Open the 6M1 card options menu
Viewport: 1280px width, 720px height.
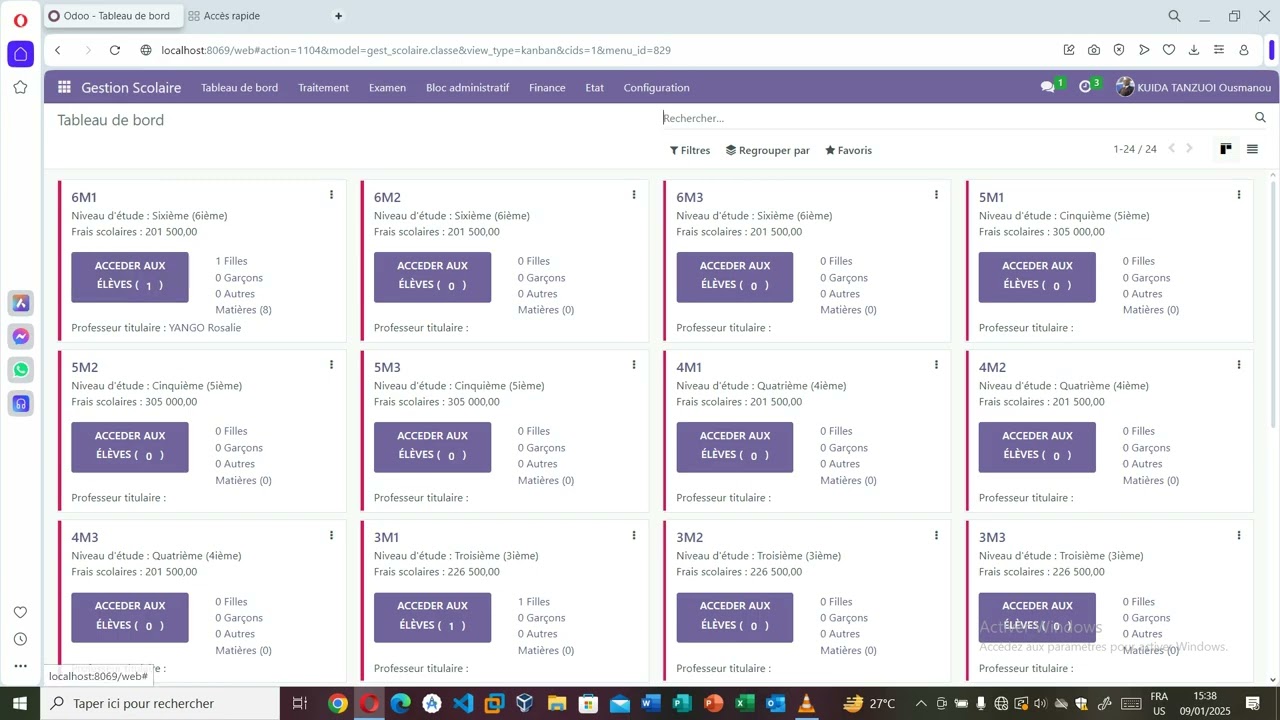[x=331, y=195]
